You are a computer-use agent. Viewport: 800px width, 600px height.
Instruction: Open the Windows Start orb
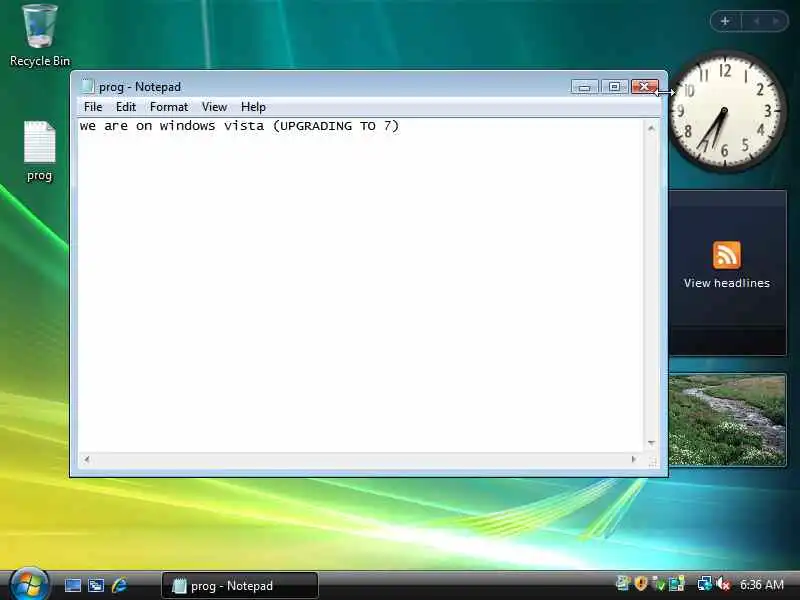click(29, 583)
